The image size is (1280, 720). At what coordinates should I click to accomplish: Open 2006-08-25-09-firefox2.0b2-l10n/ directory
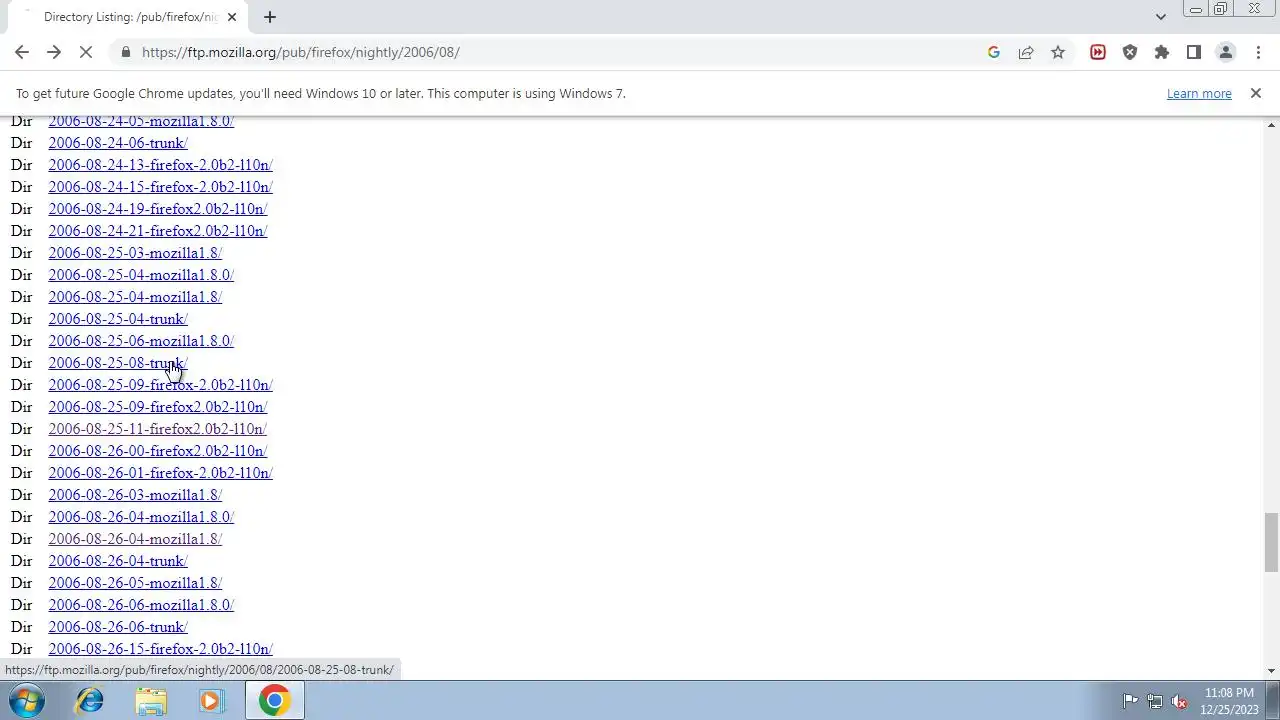tap(158, 407)
